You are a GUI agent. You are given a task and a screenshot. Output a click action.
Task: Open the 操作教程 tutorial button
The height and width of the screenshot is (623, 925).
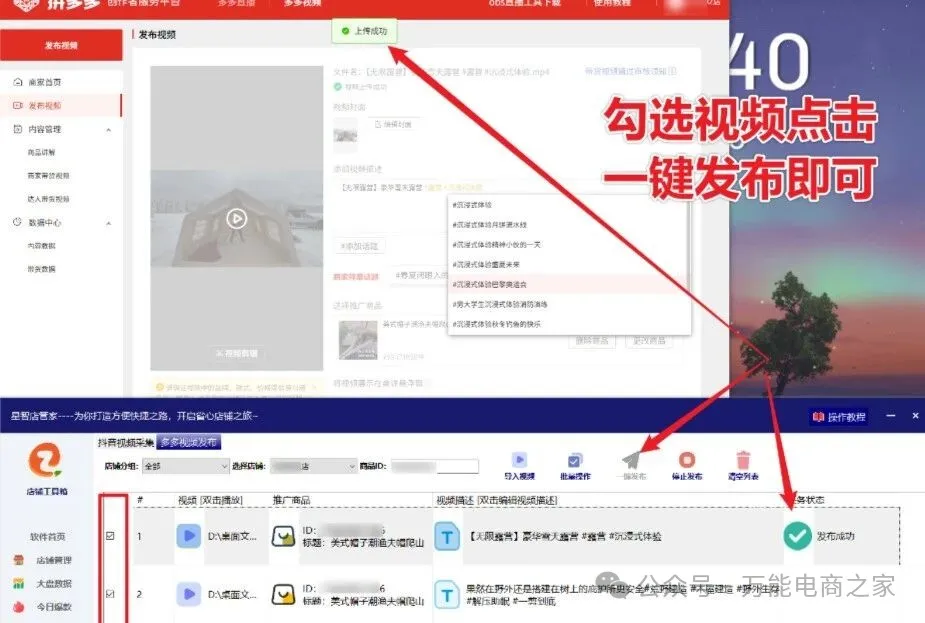pos(839,417)
